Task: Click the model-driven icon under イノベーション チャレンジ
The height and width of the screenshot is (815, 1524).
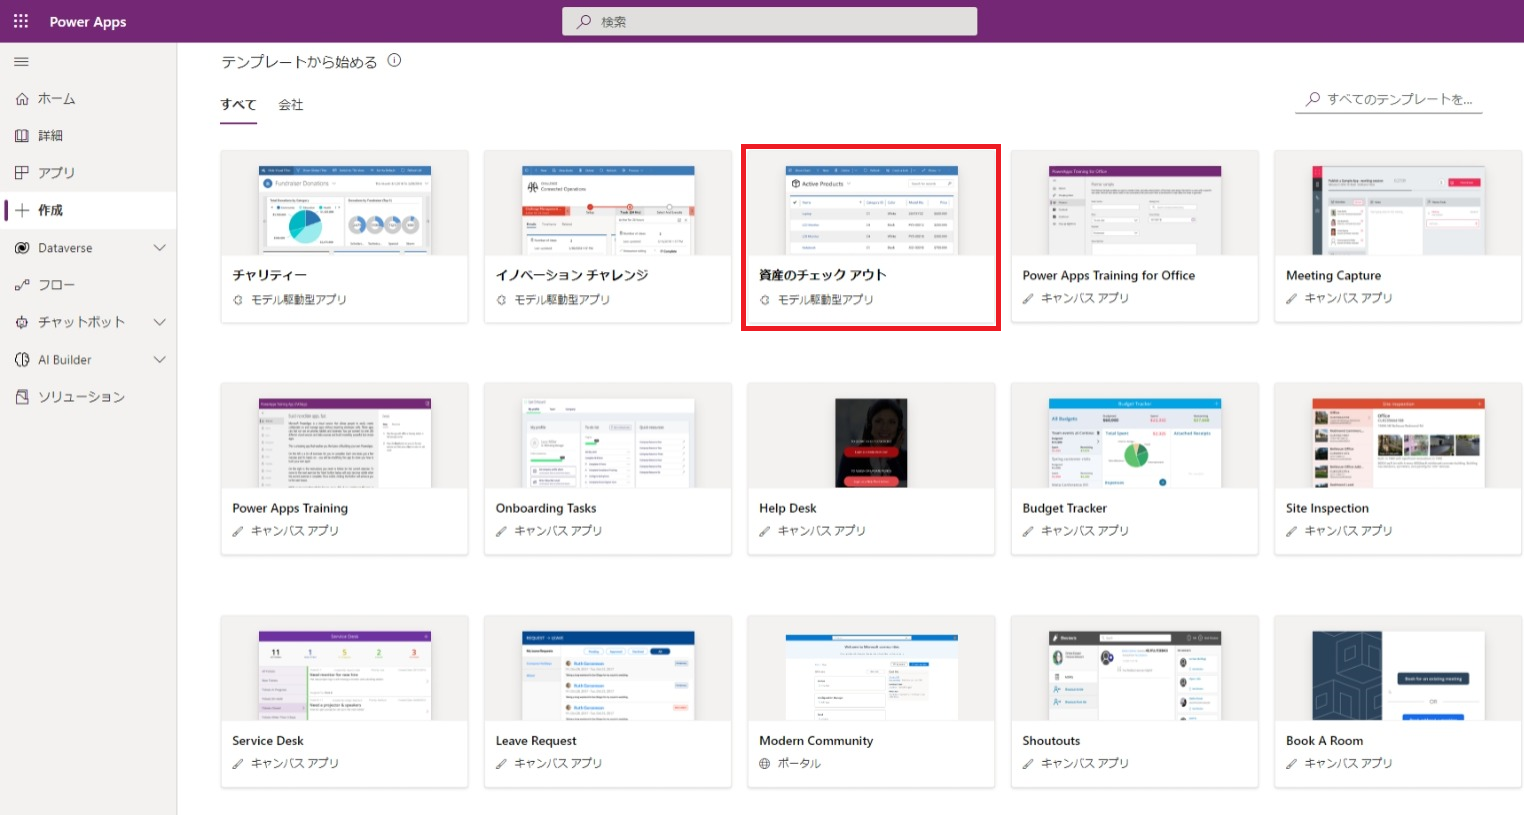Action: [x=501, y=300]
